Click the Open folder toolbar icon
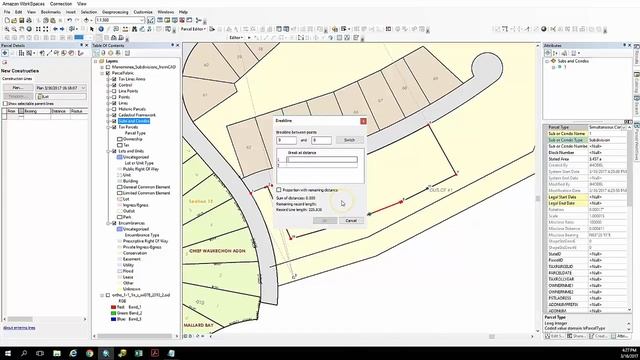The height and width of the screenshot is (360, 640). tap(14, 20)
